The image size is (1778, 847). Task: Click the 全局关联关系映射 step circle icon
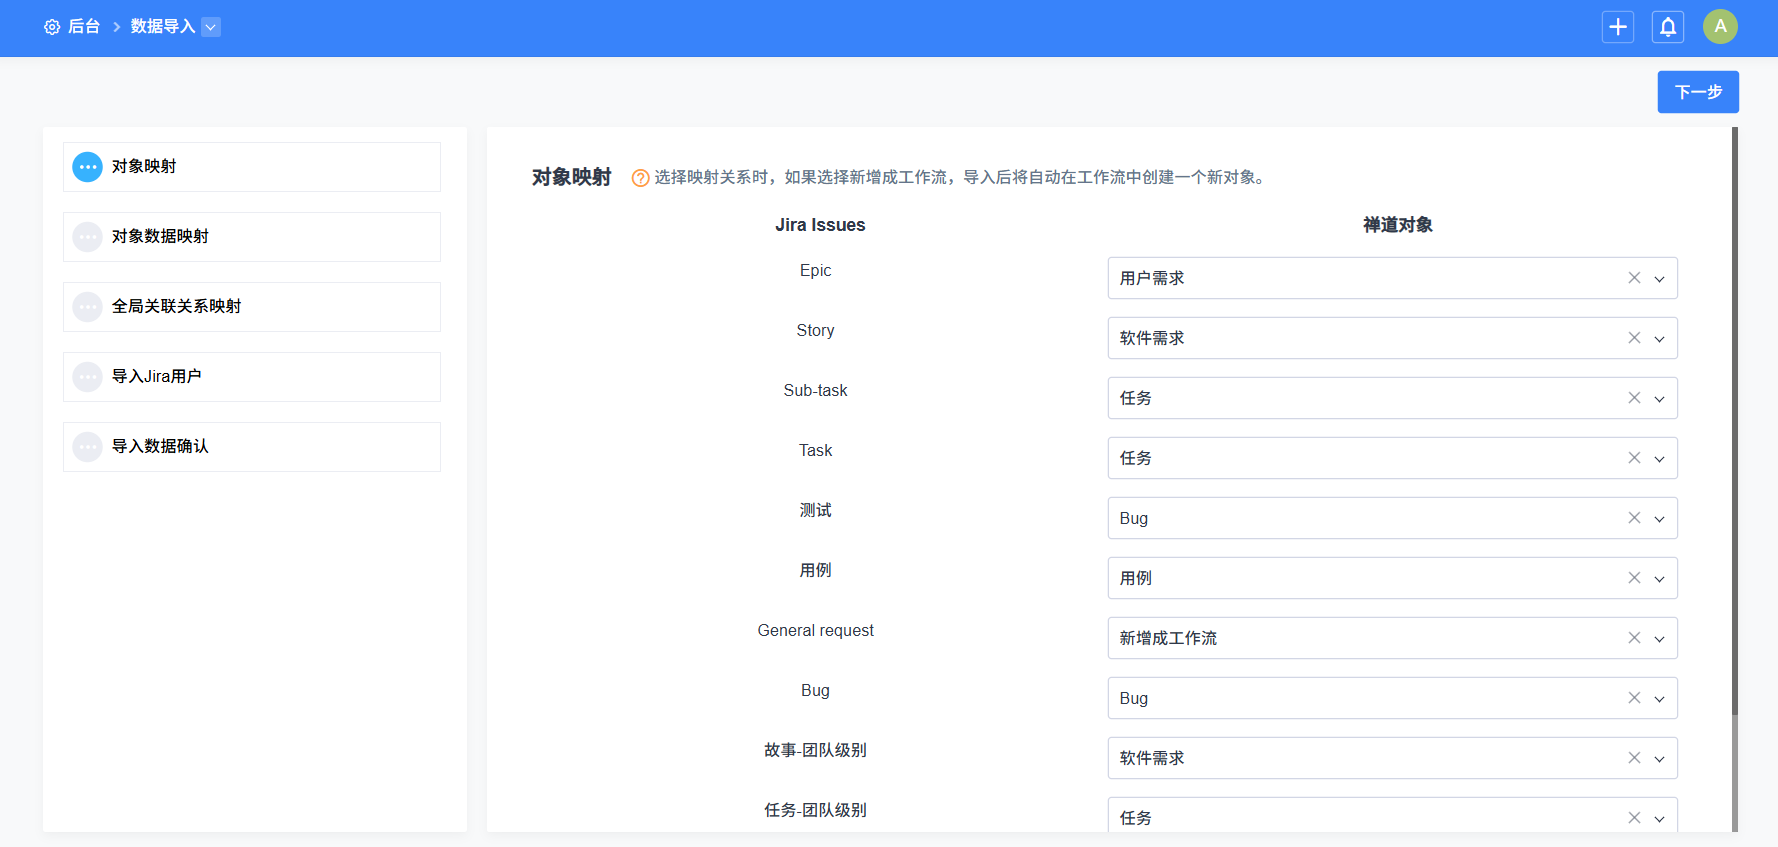88,307
